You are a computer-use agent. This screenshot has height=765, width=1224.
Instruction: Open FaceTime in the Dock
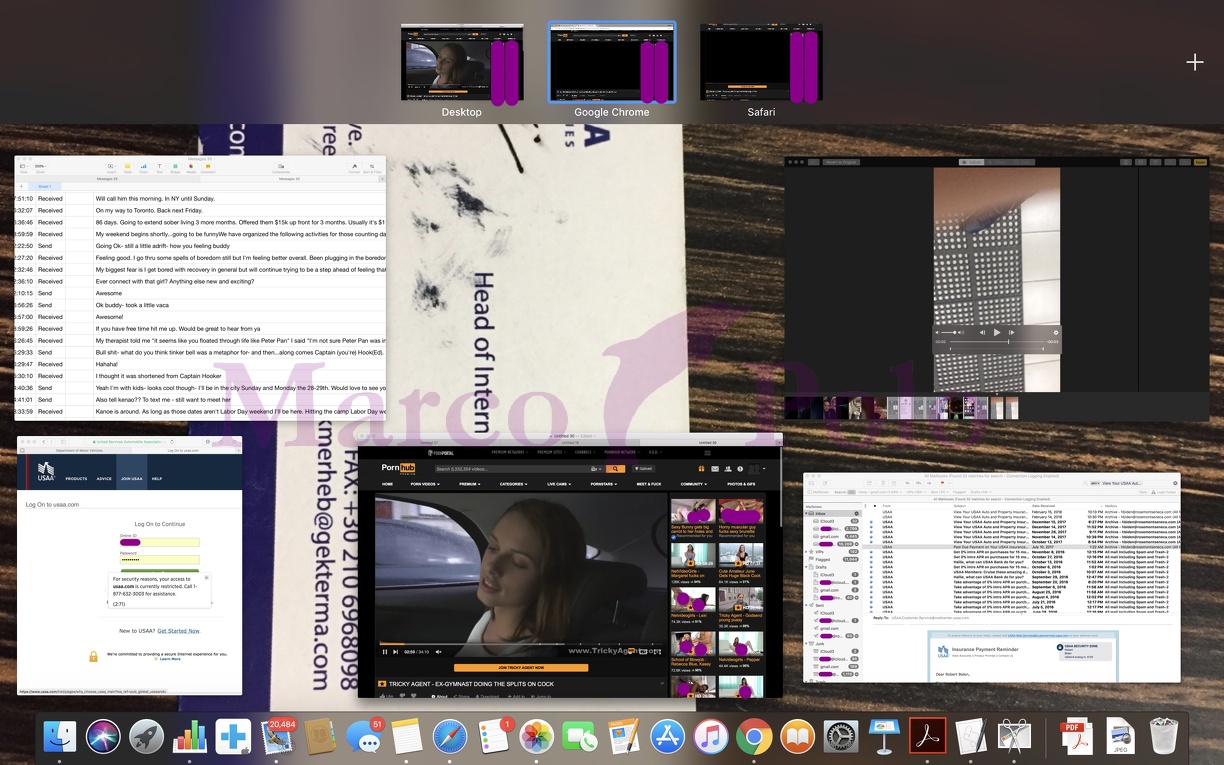pos(580,738)
